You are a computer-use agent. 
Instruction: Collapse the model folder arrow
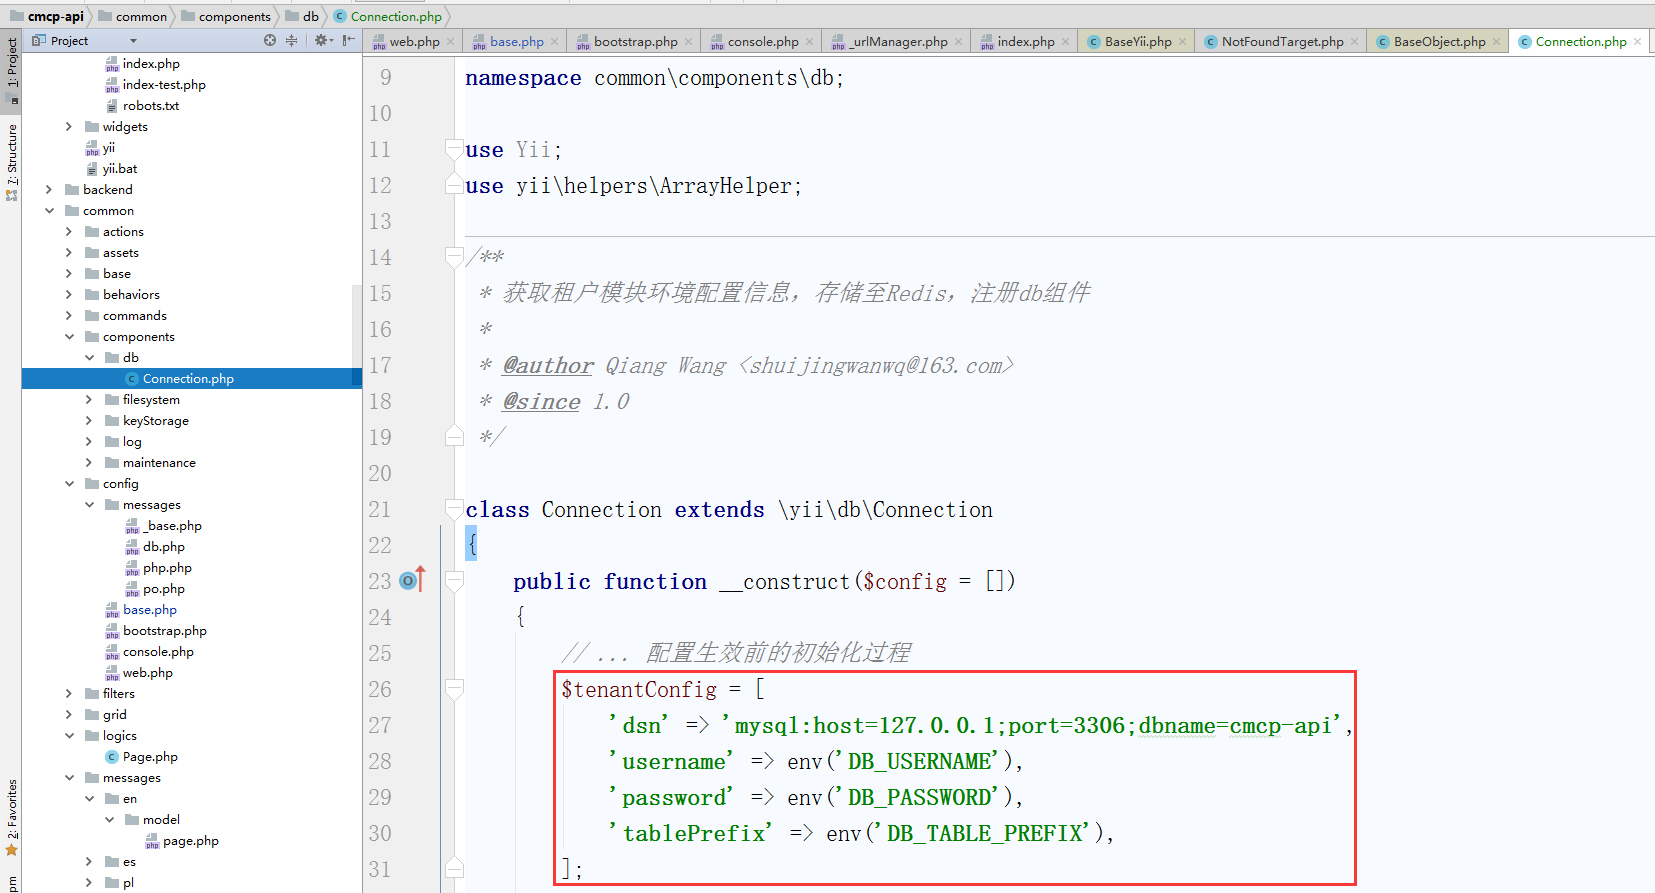[108, 820]
